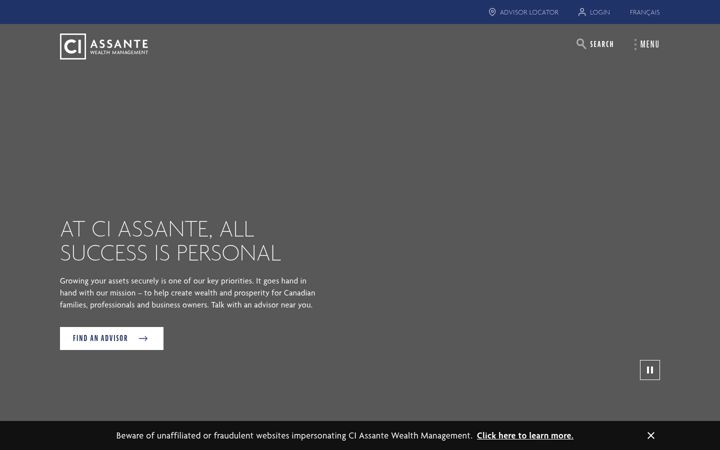Open the Advisor Locator link
The width and height of the screenshot is (720, 450).
[x=529, y=12]
